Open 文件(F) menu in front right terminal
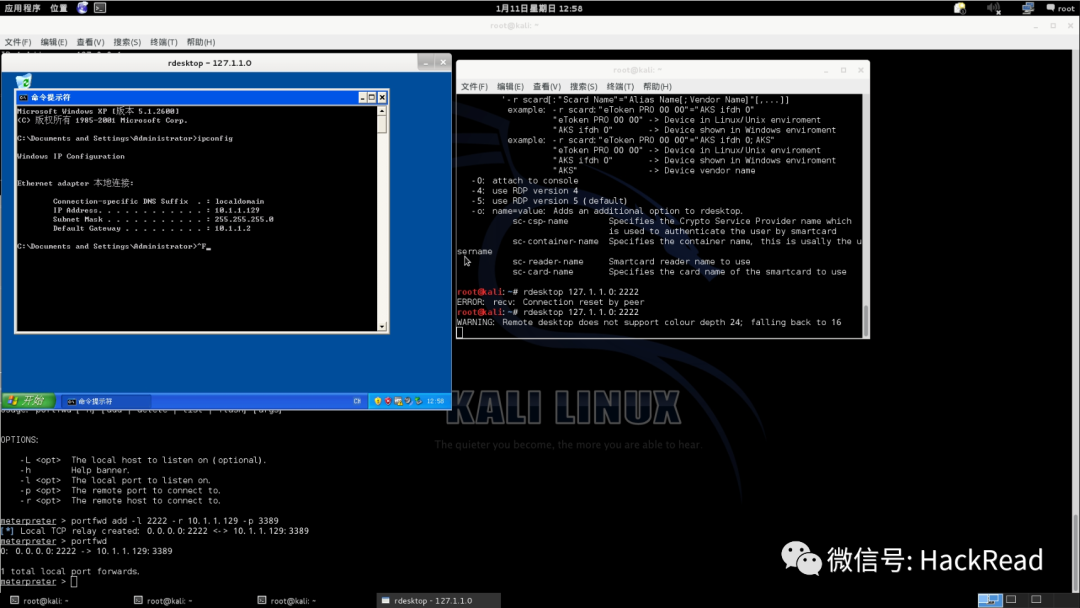Screen dimensions: 1080x608 (x=474, y=87)
